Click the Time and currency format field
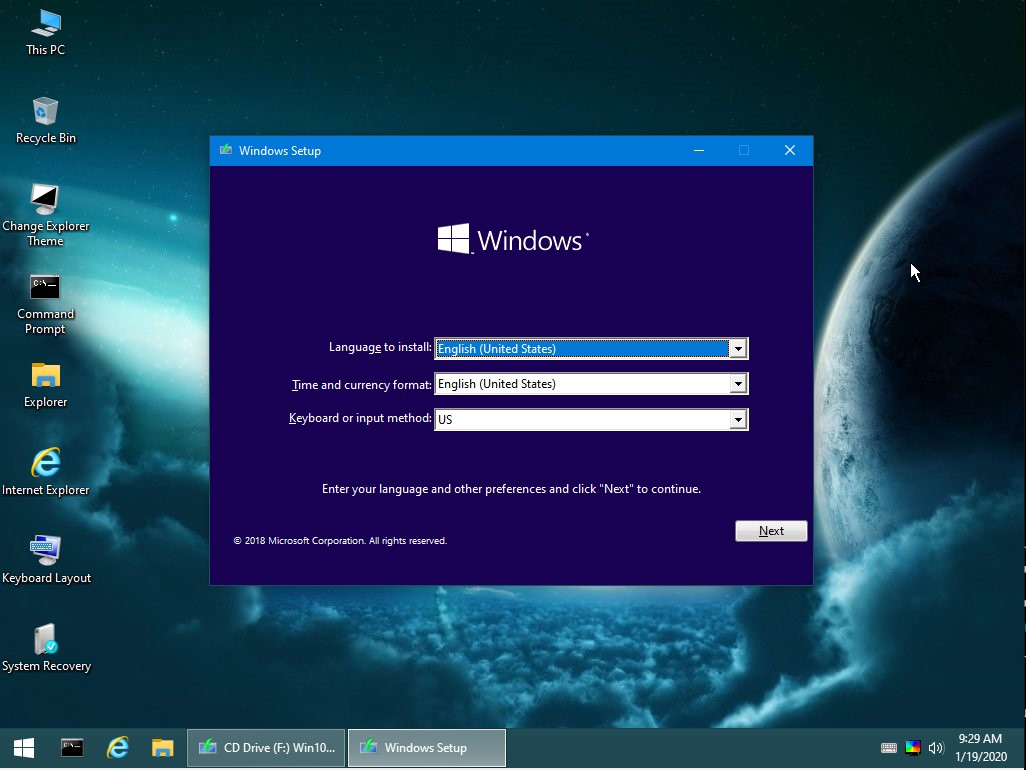Screen dimensions: 1026x770 (x=591, y=384)
